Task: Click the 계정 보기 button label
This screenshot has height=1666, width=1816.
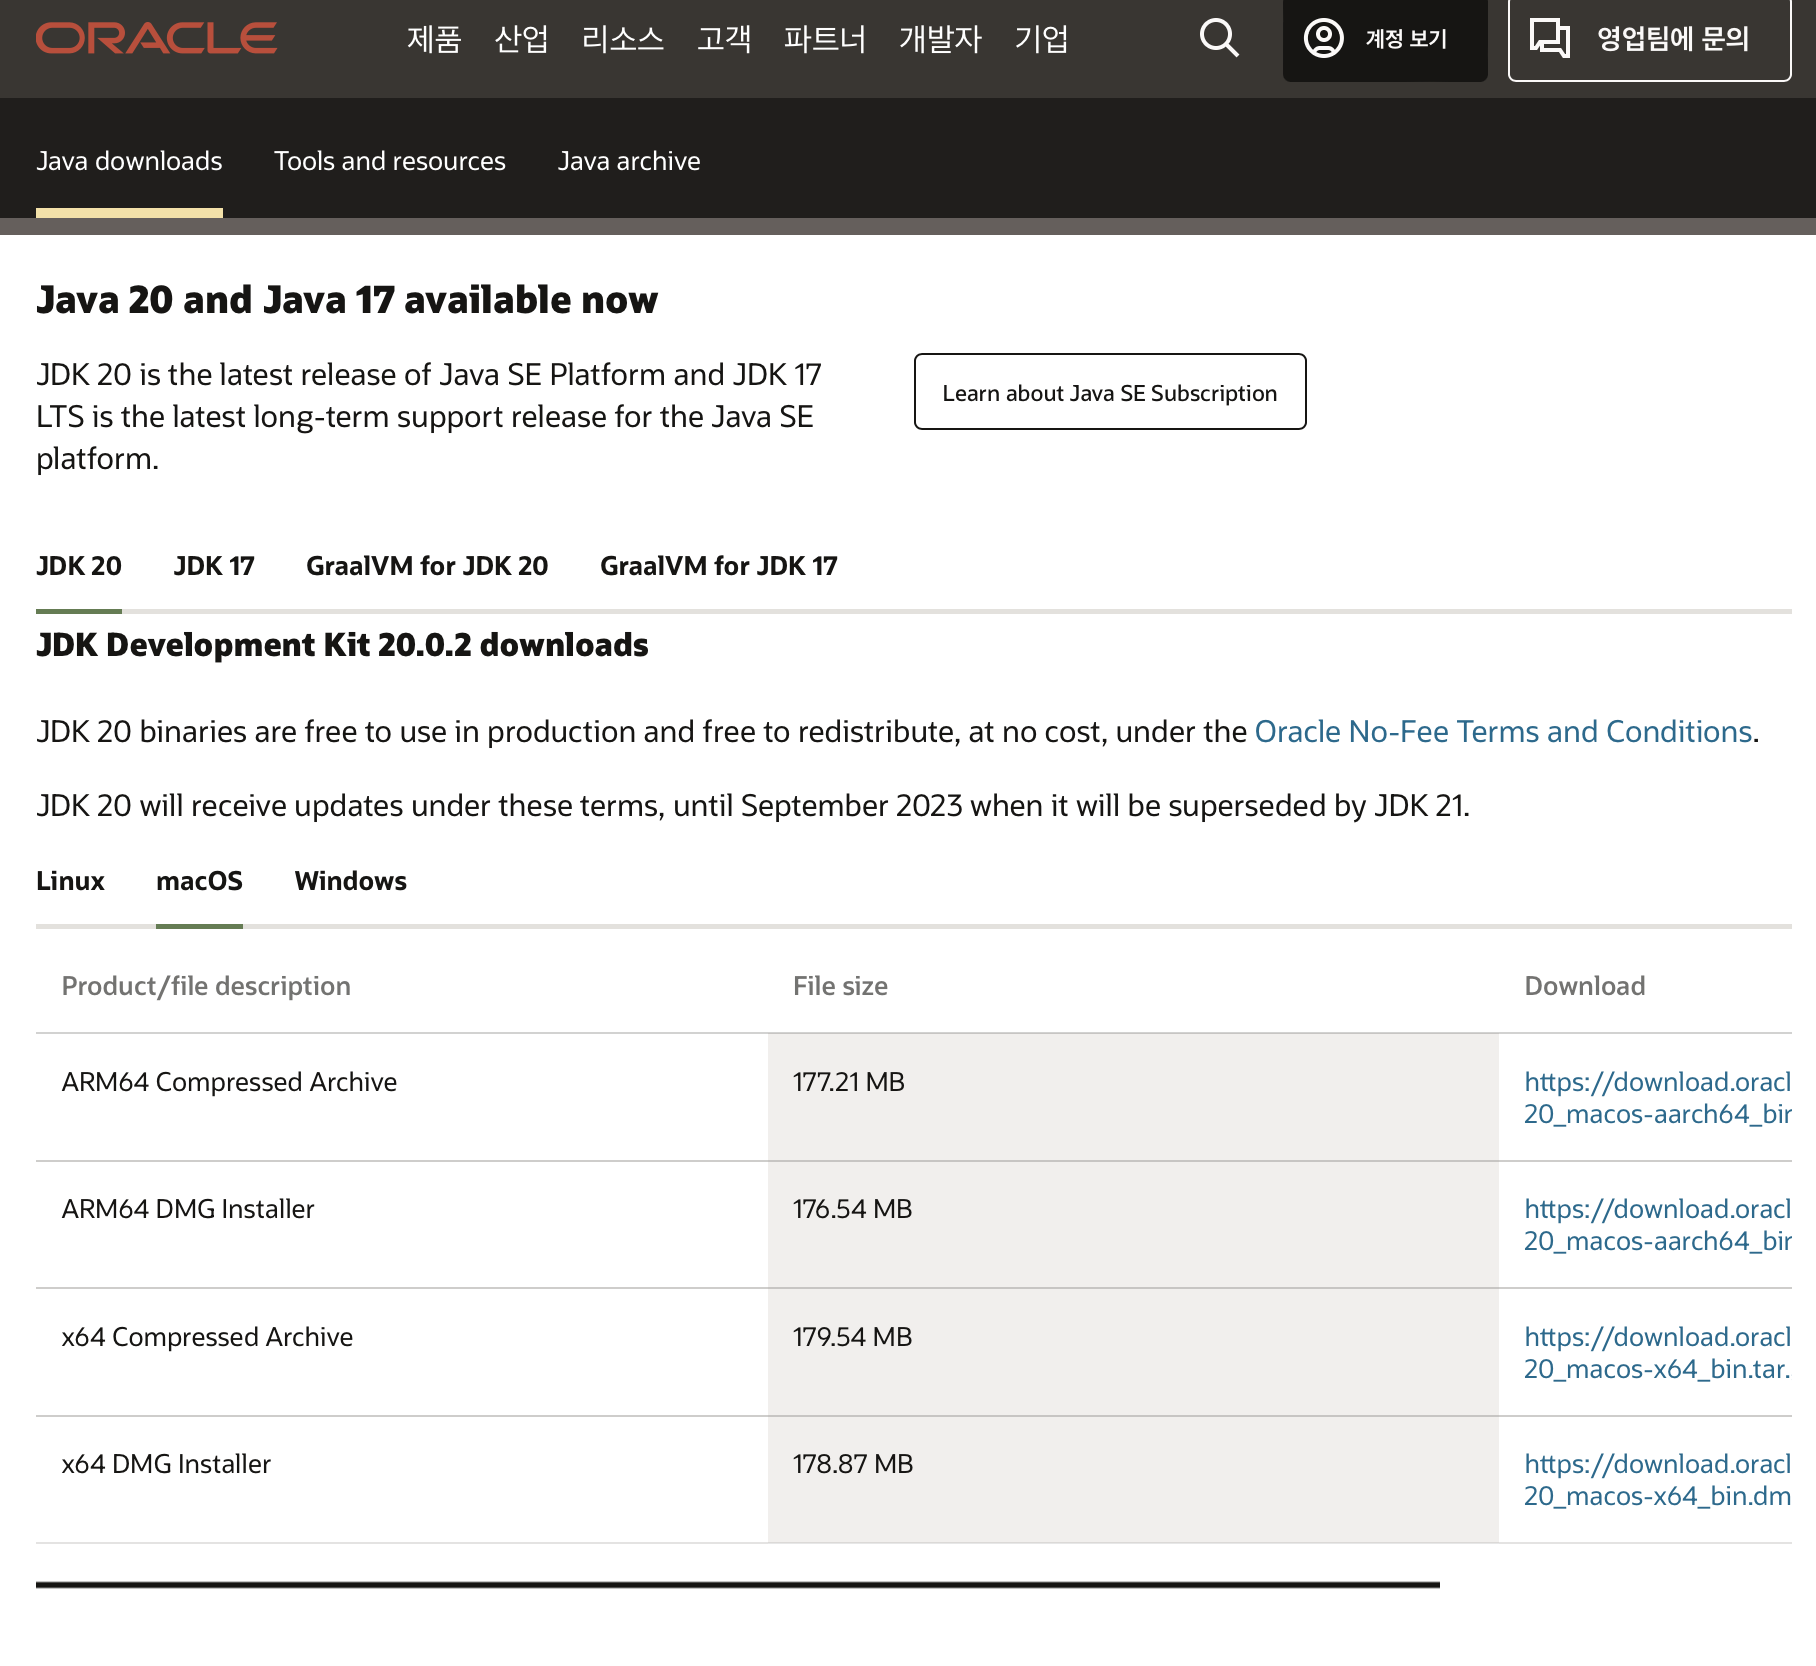Action: tap(1406, 39)
